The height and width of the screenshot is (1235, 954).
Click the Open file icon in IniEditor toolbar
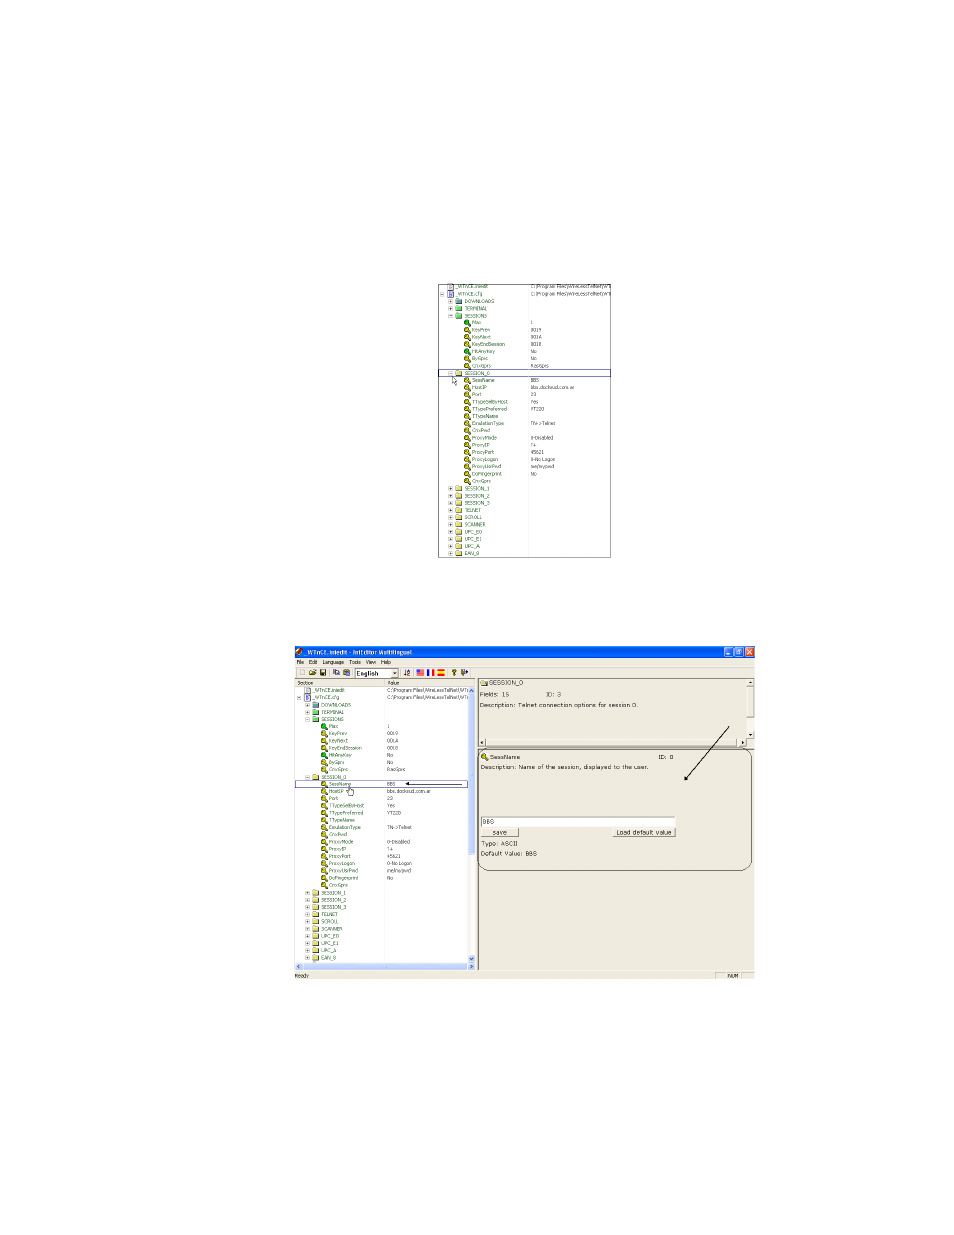click(313, 673)
